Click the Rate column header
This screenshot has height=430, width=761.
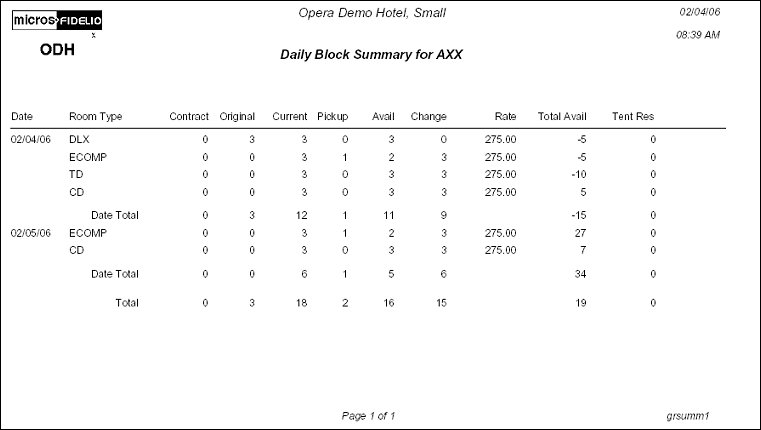pyautogui.click(x=504, y=117)
